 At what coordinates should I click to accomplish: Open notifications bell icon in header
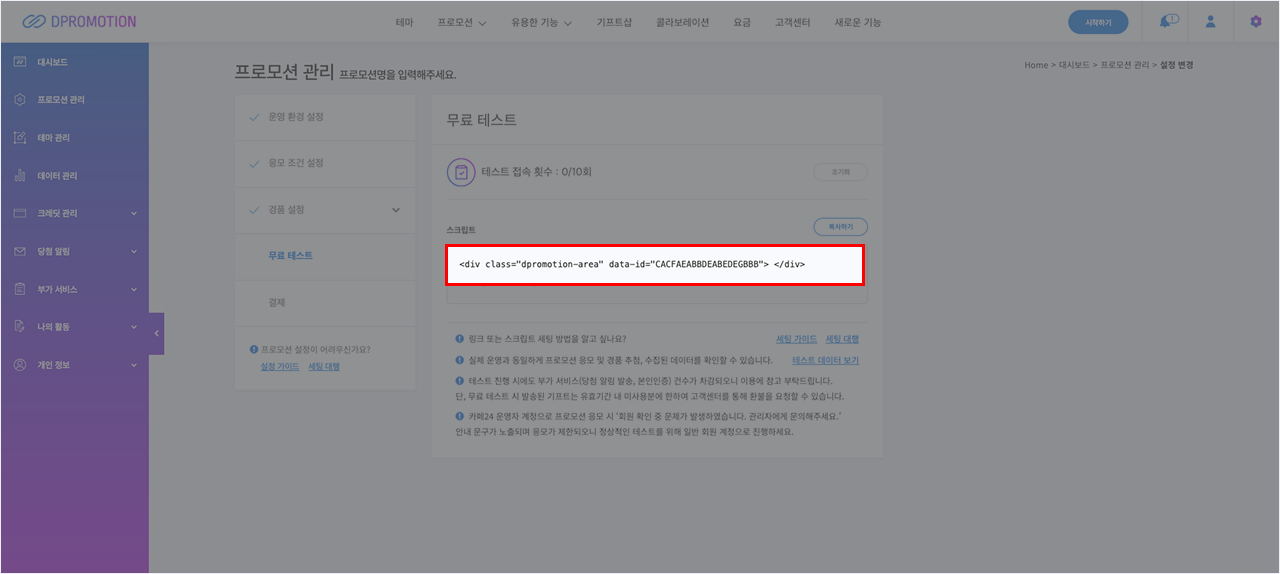point(1166,22)
